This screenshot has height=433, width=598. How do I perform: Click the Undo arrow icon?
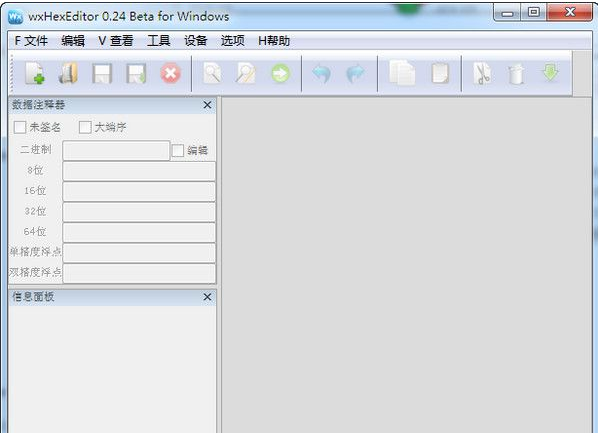pyautogui.click(x=321, y=74)
